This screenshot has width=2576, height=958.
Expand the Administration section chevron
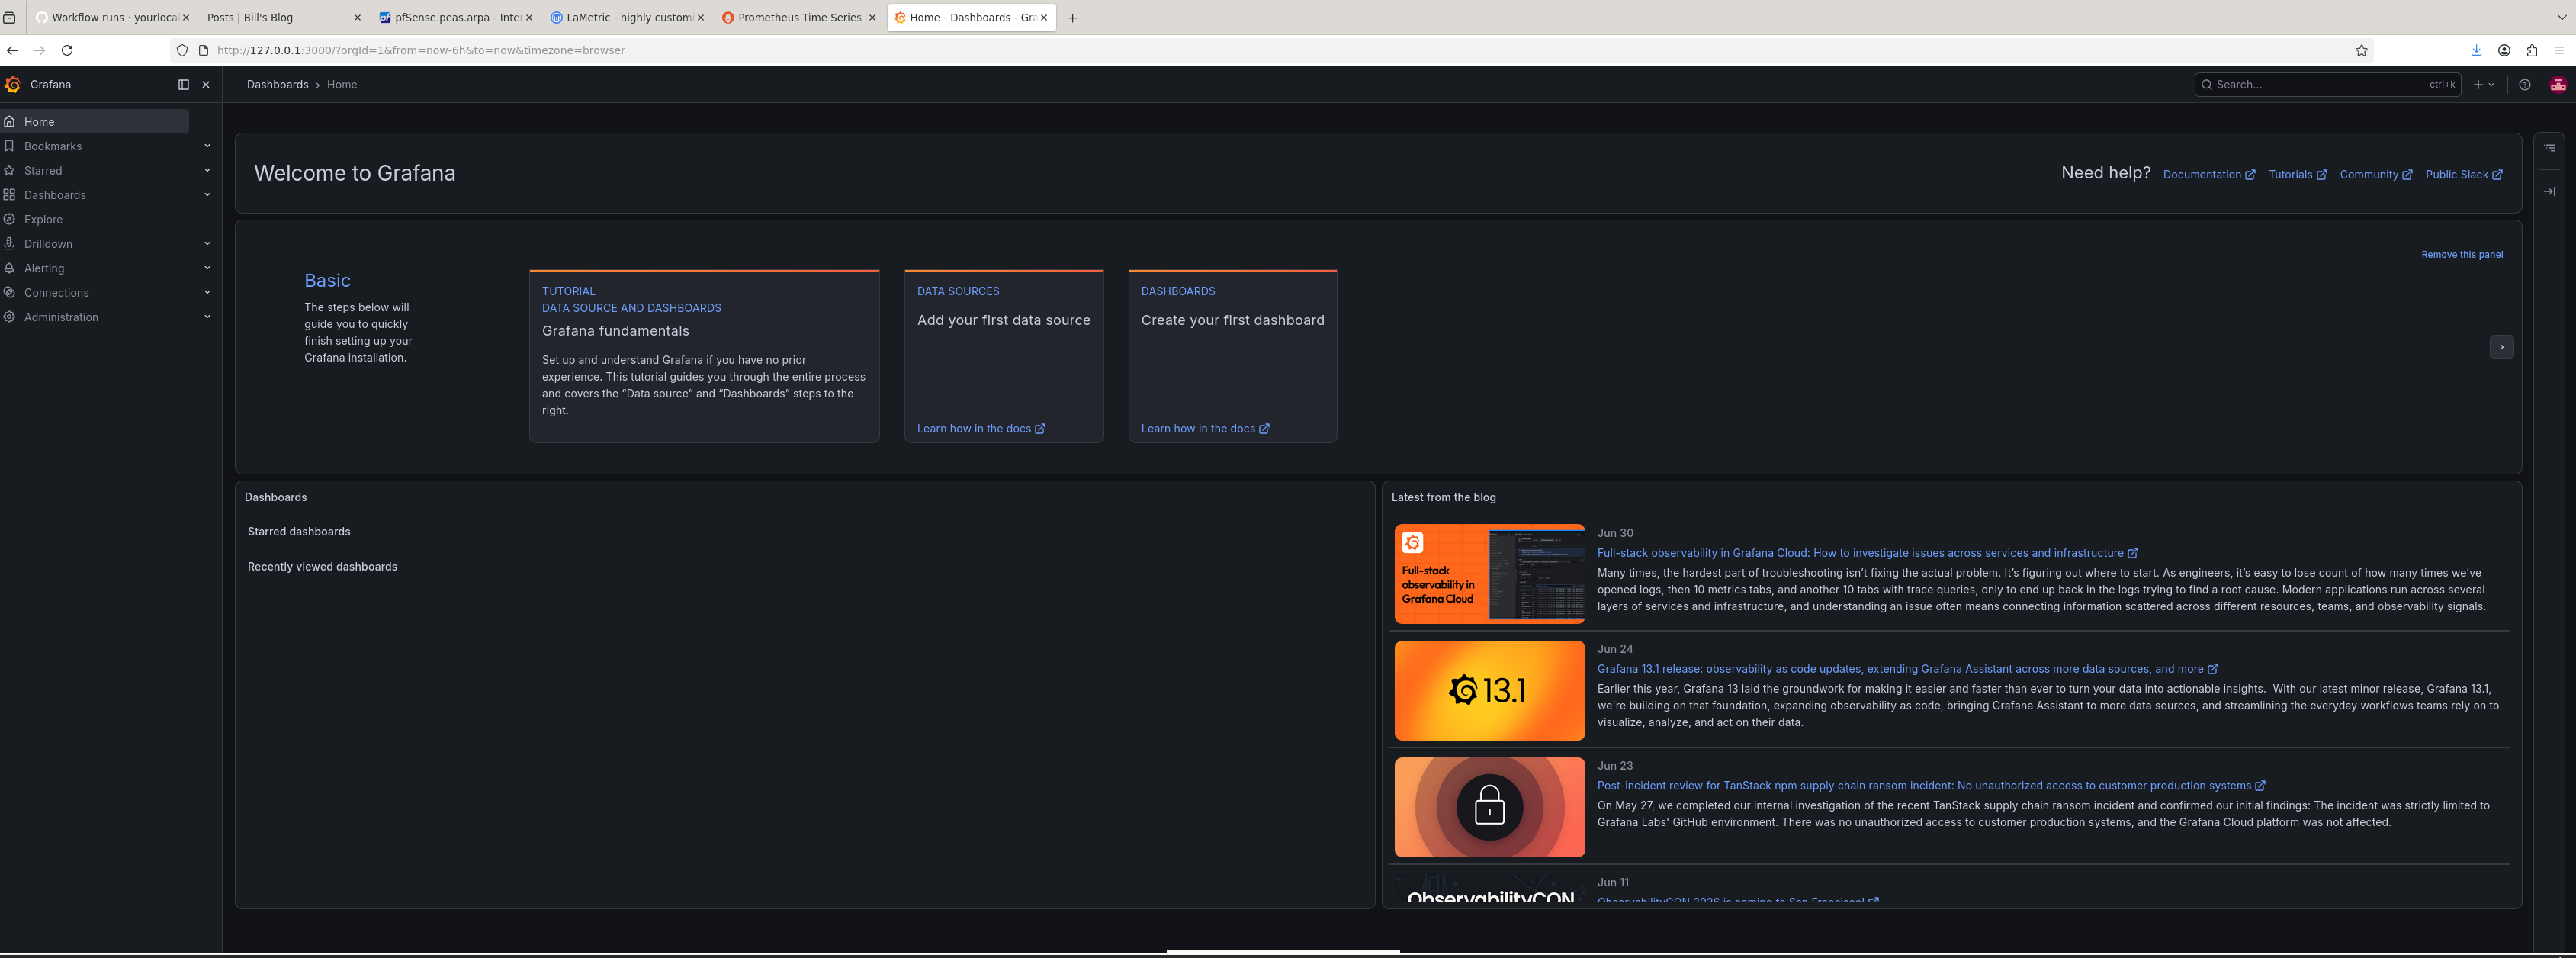tap(207, 317)
